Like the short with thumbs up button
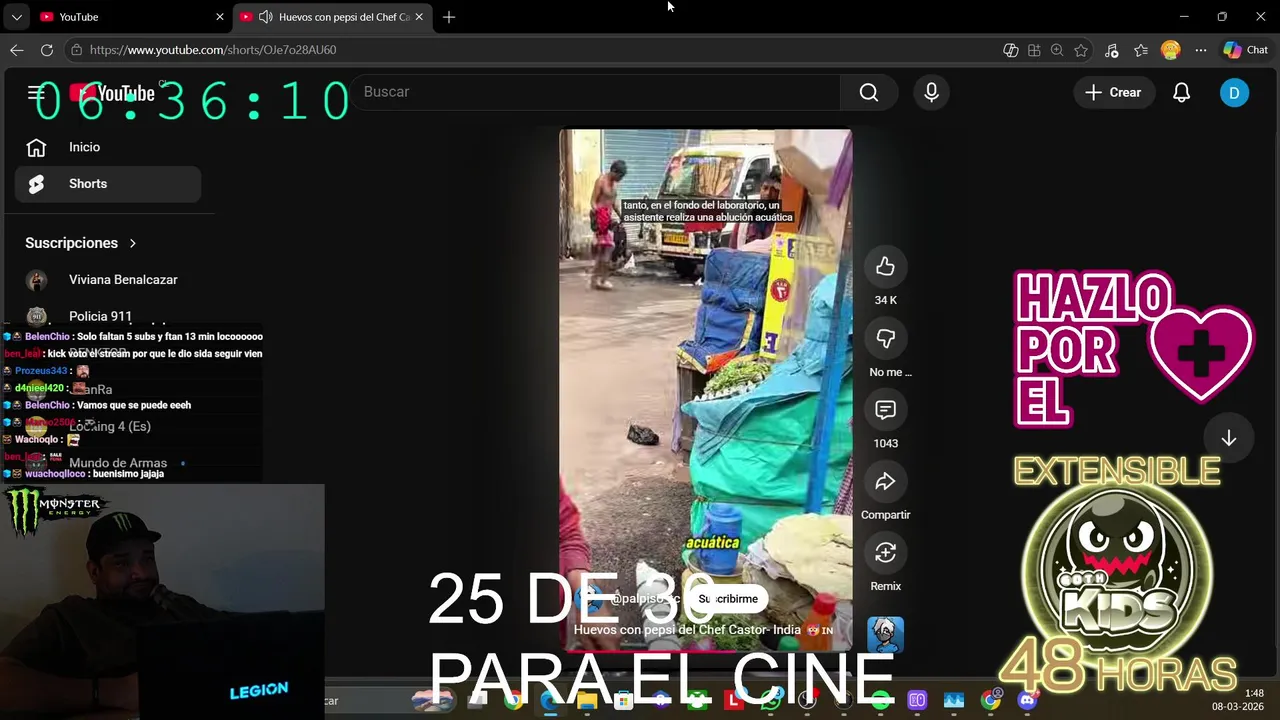The image size is (1280, 720). (885, 266)
